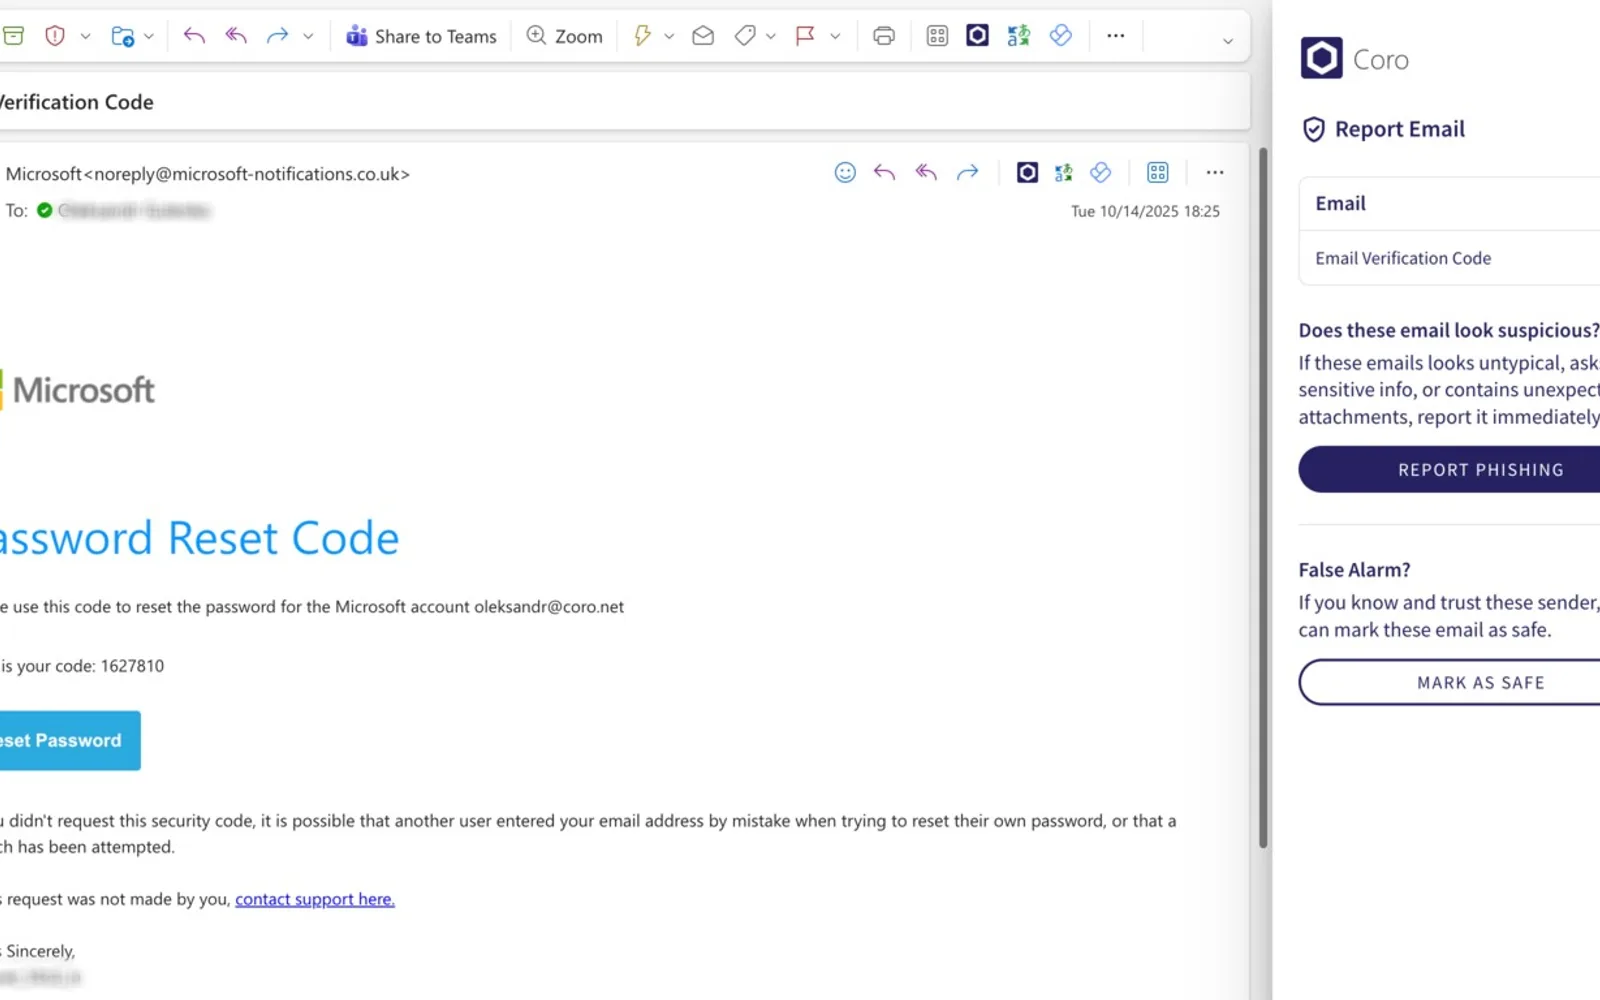Open More options ellipsis in the top toolbar

coord(1116,36)
